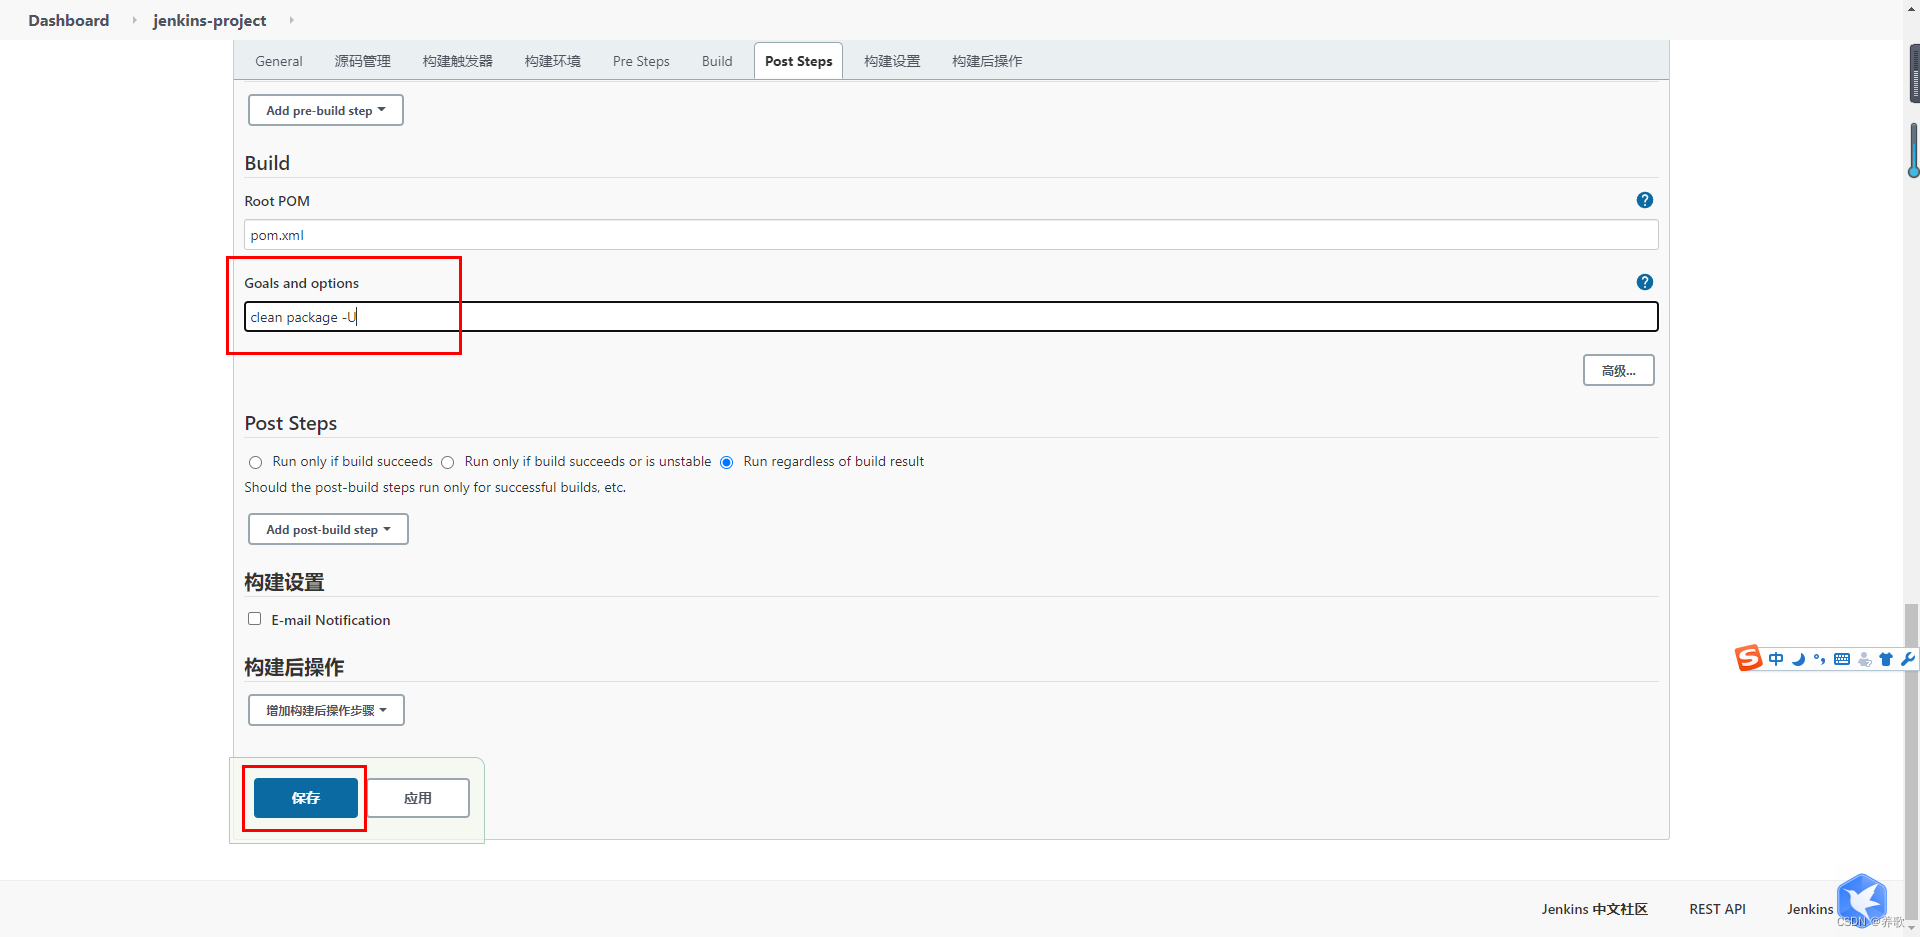Enable E-mail Notification checkbox
This screenshot has width=1920, height=937.
tap(254, 619)
